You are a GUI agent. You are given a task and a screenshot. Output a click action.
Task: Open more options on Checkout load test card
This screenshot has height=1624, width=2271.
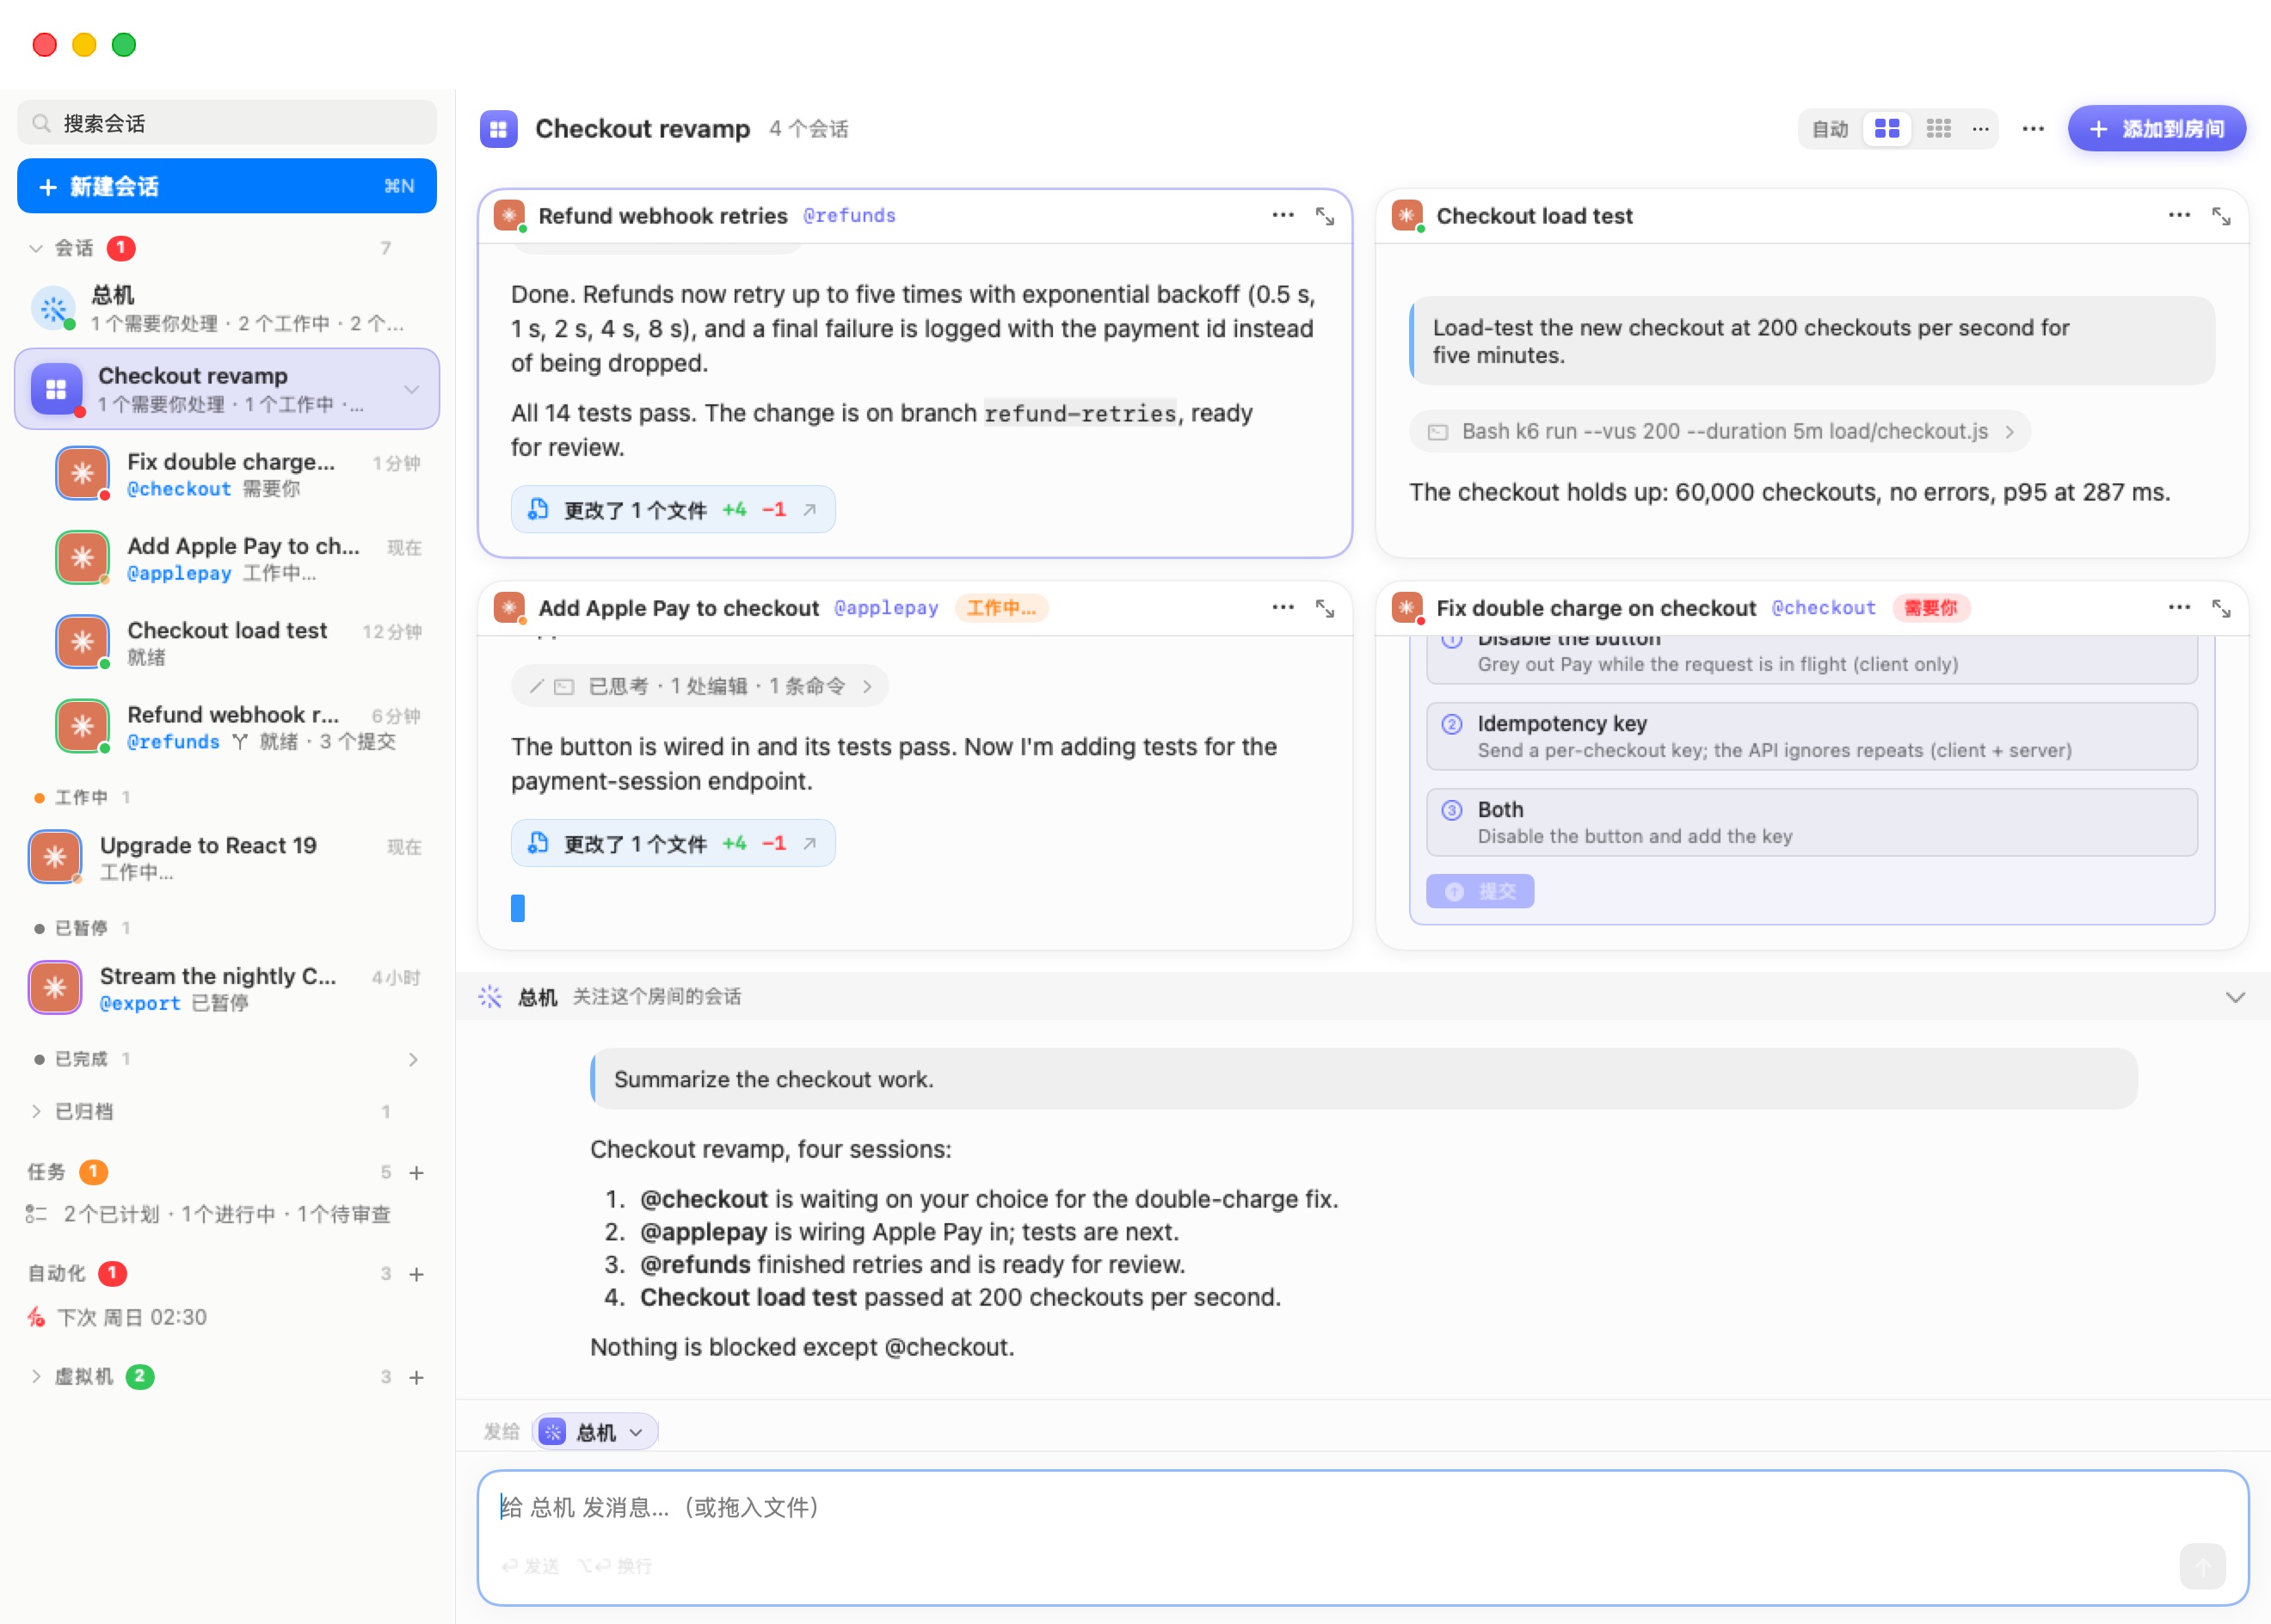pos(2179,215)
